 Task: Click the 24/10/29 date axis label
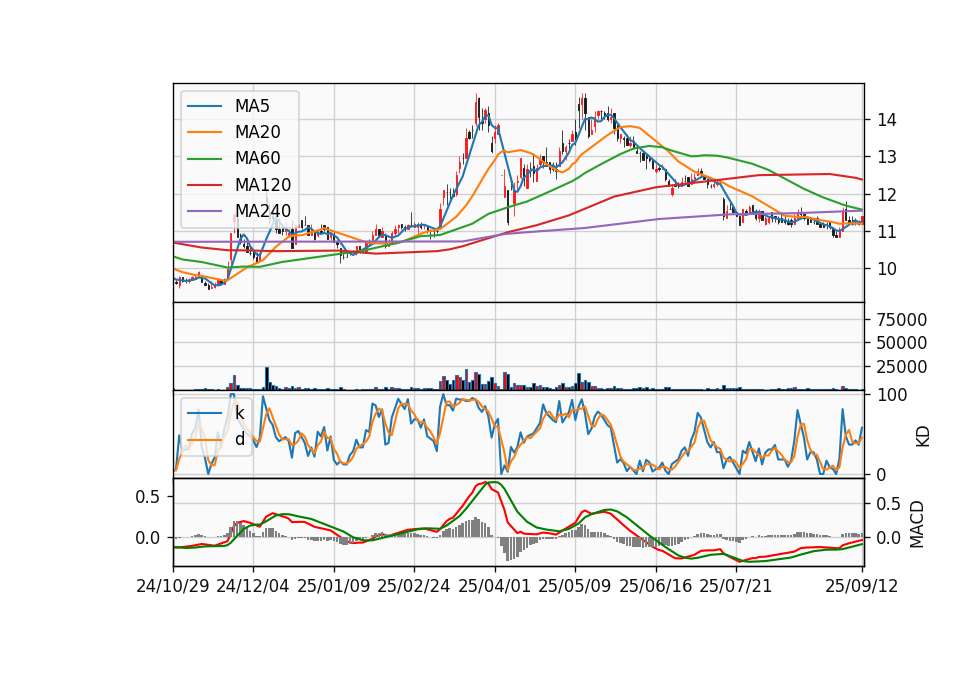[x=173, y=587]
